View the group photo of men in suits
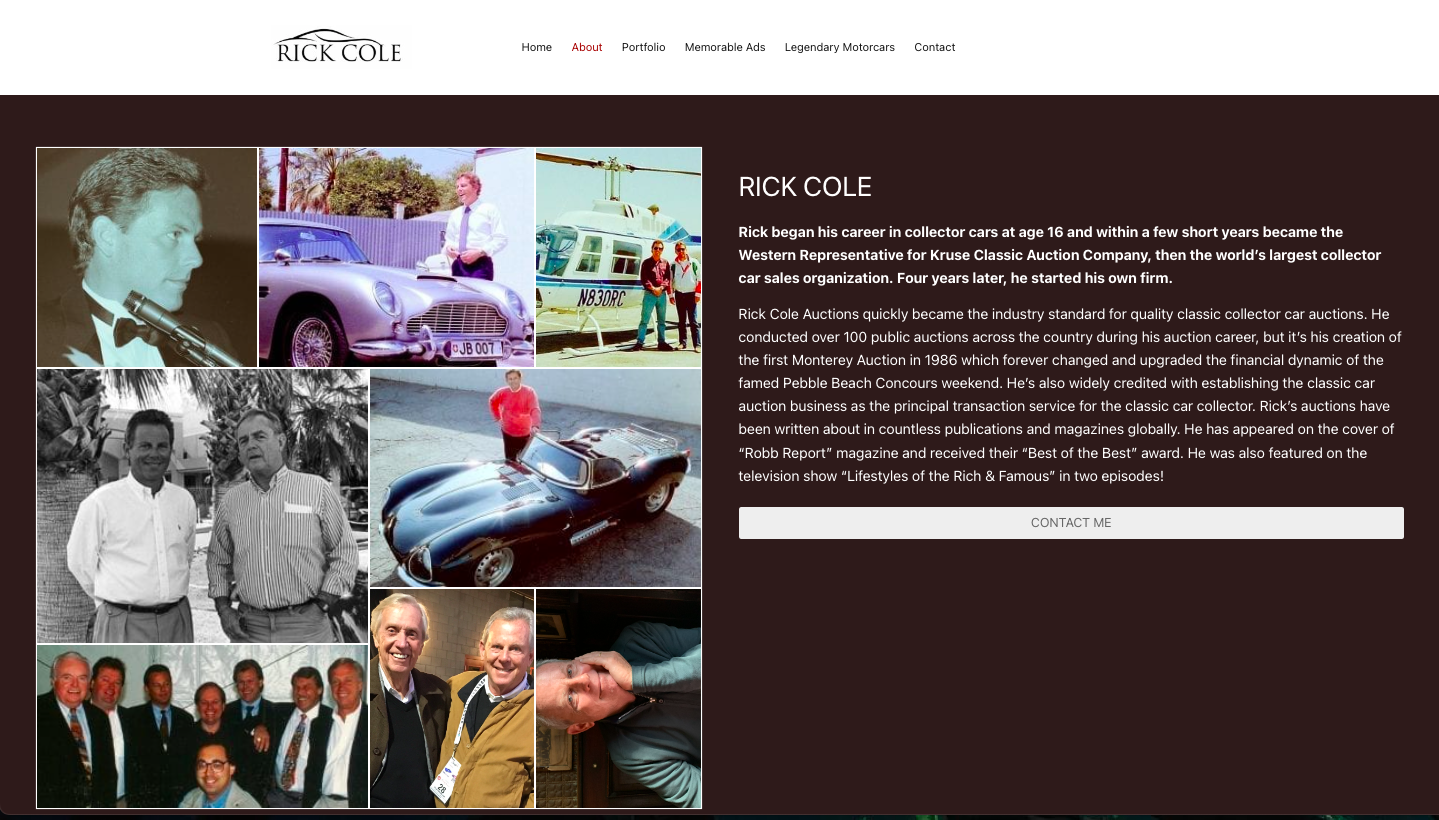This screenshot has height=820, width=1439. click(202, 726)
